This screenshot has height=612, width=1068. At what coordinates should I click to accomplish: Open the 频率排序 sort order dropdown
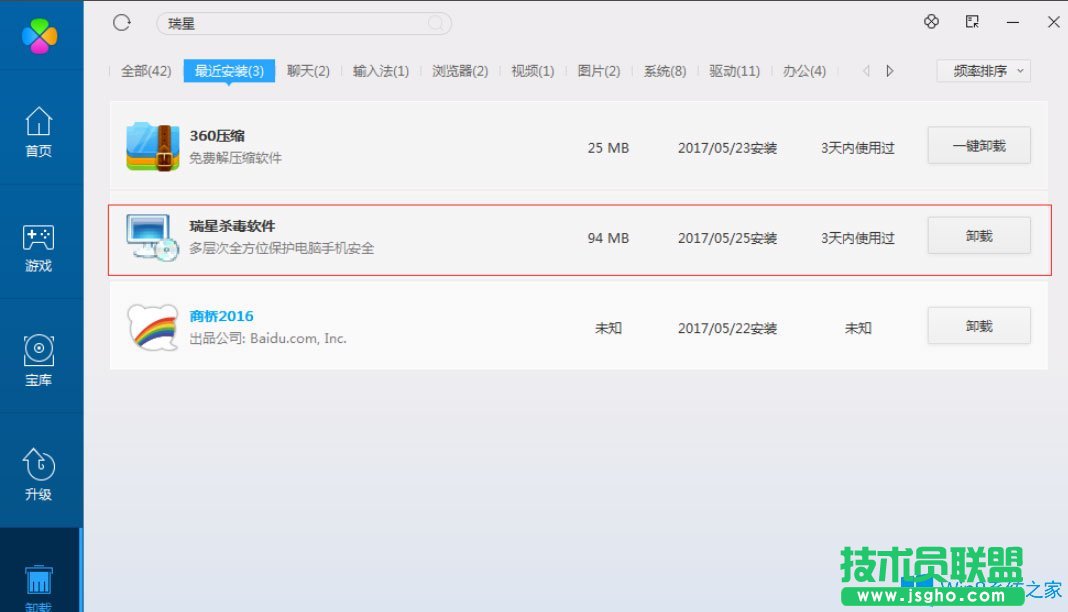(983, 70)
